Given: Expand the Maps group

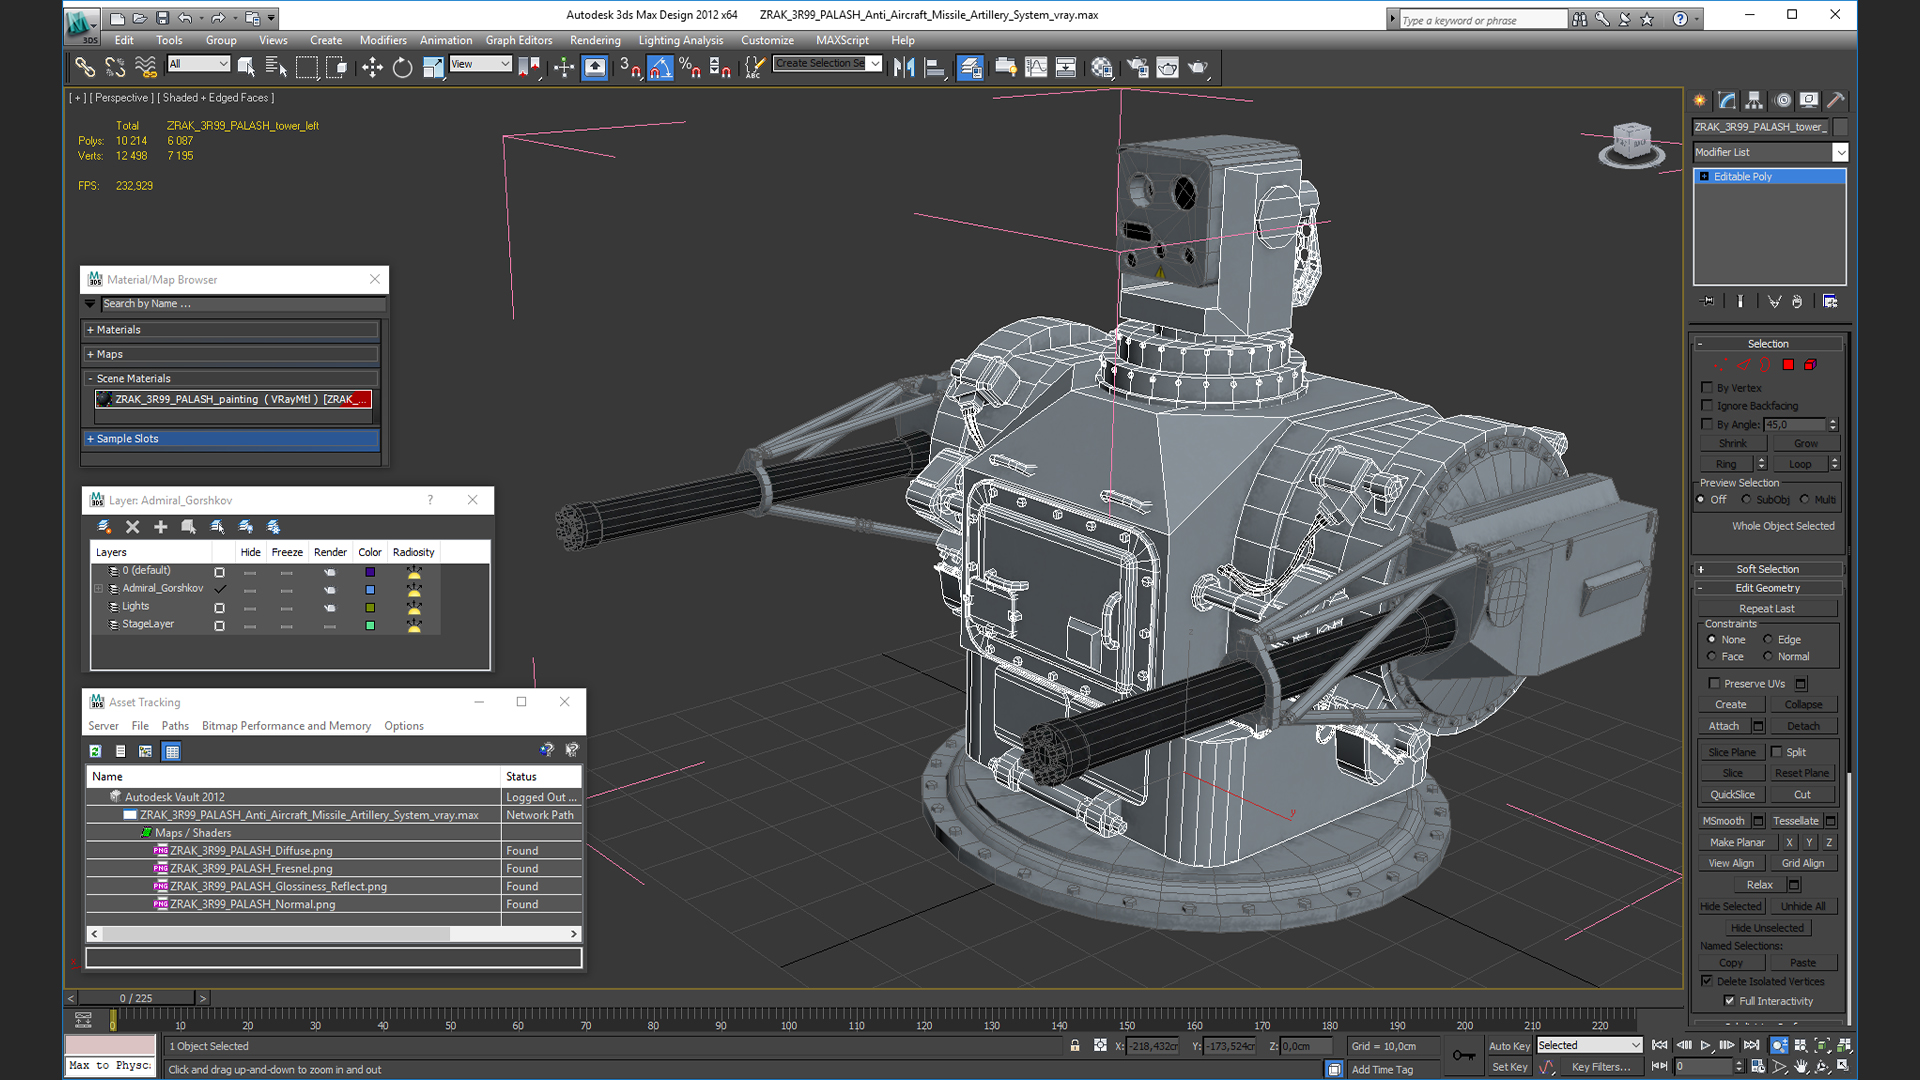Looking at the screenshot, I should pos(232,354).
